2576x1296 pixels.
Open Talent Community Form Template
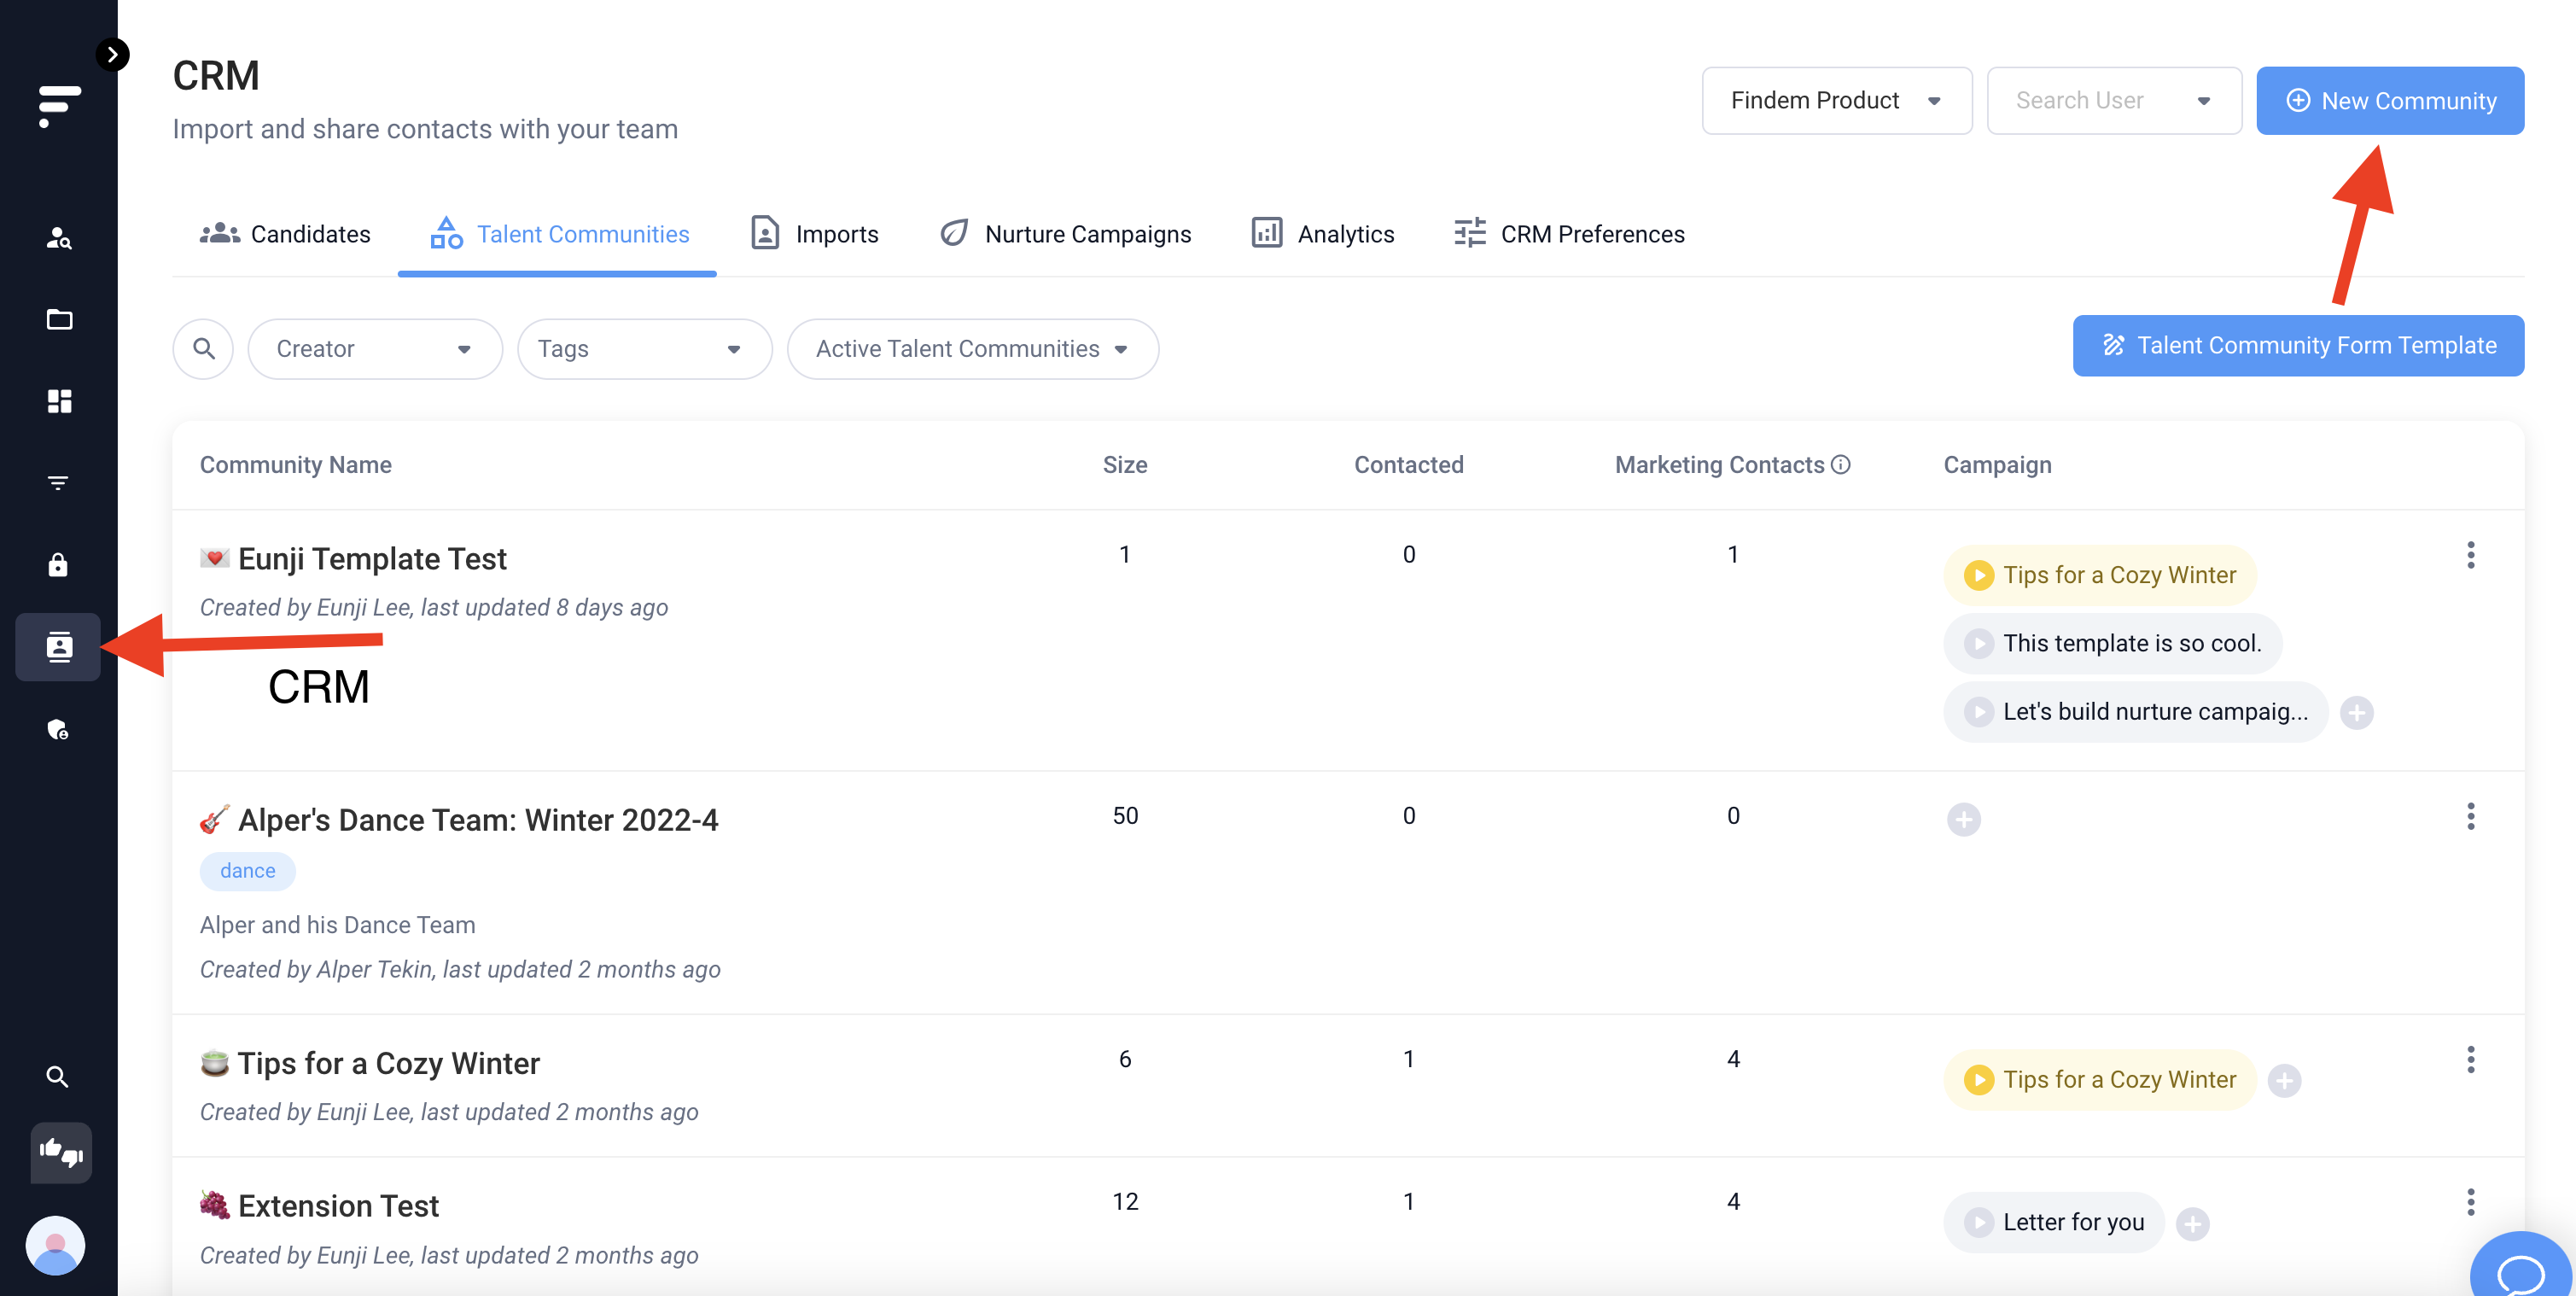[x=2298, y=346]
